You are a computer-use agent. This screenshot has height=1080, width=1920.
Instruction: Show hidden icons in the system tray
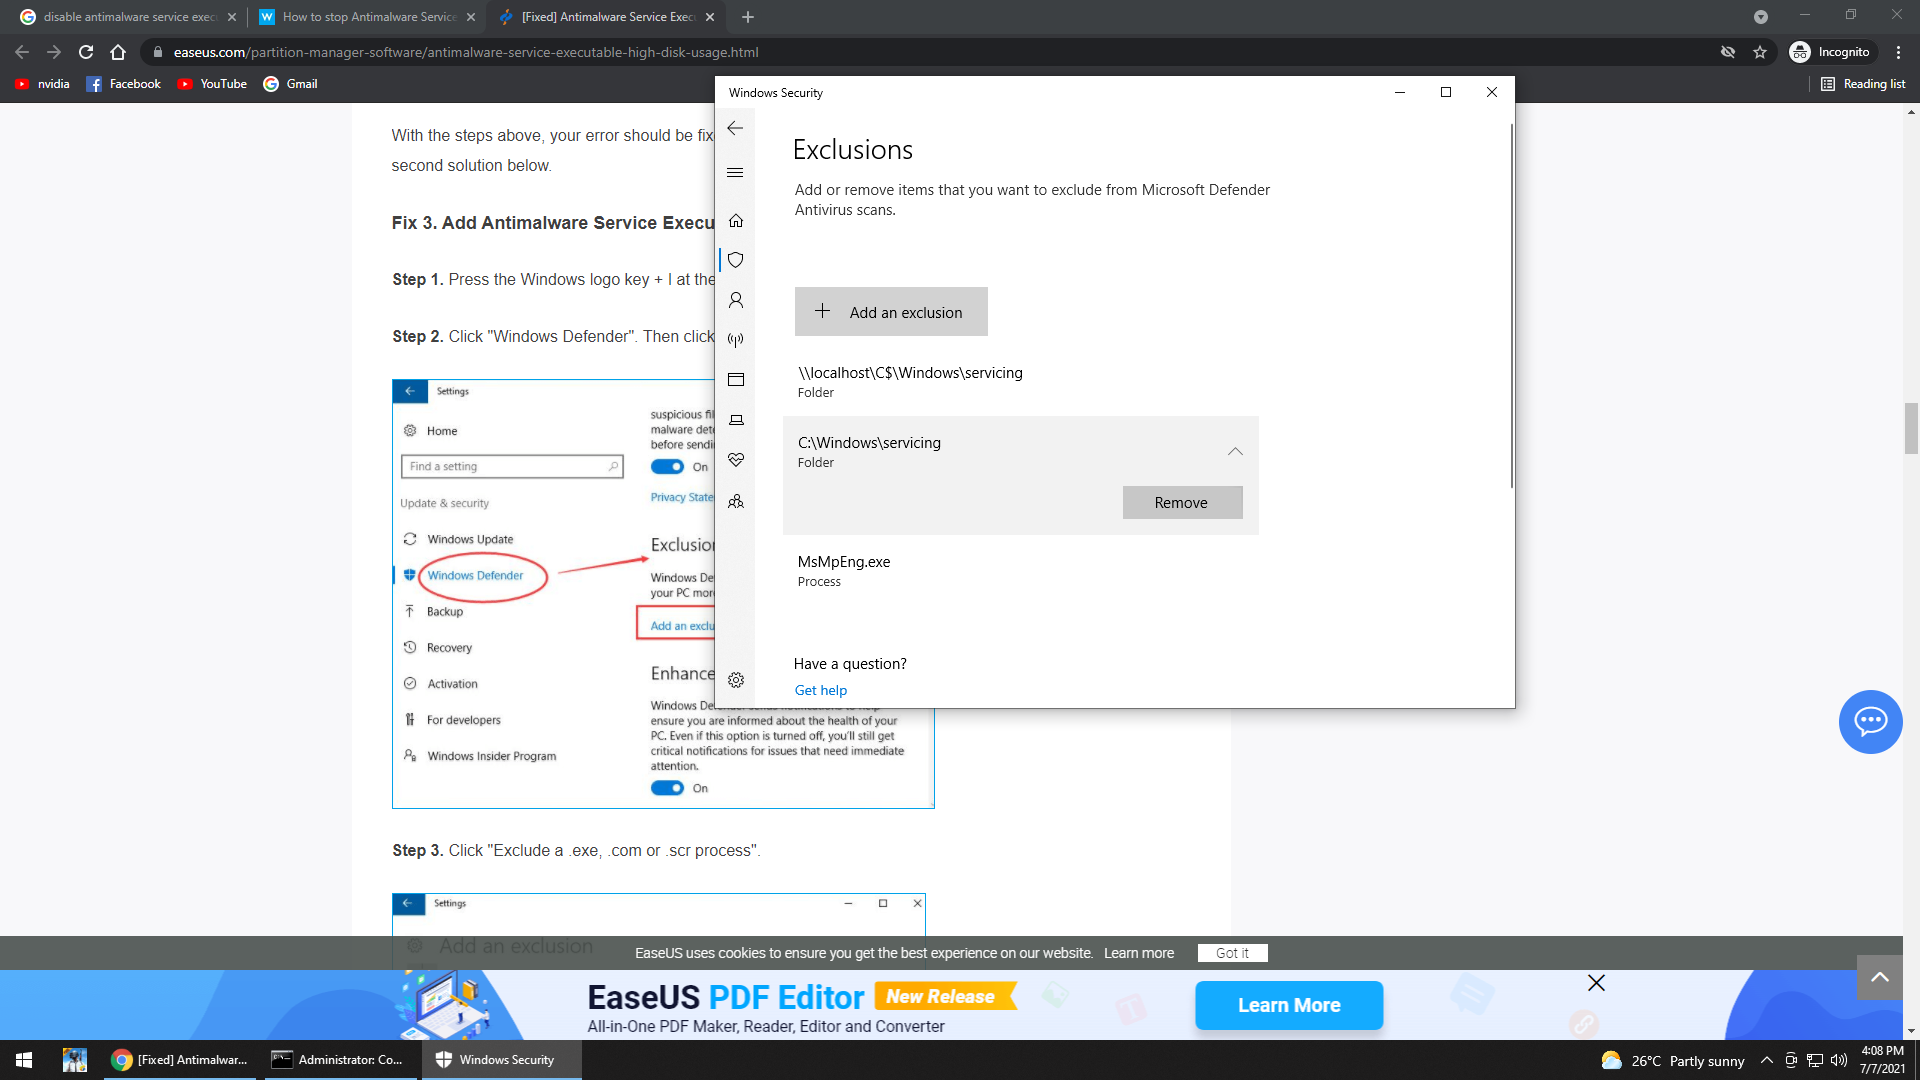coord(1766,1060)
